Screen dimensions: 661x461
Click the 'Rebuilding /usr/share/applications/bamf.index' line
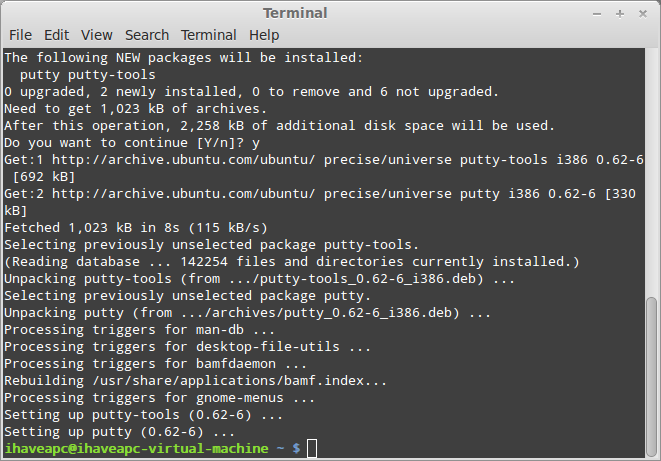196,381
